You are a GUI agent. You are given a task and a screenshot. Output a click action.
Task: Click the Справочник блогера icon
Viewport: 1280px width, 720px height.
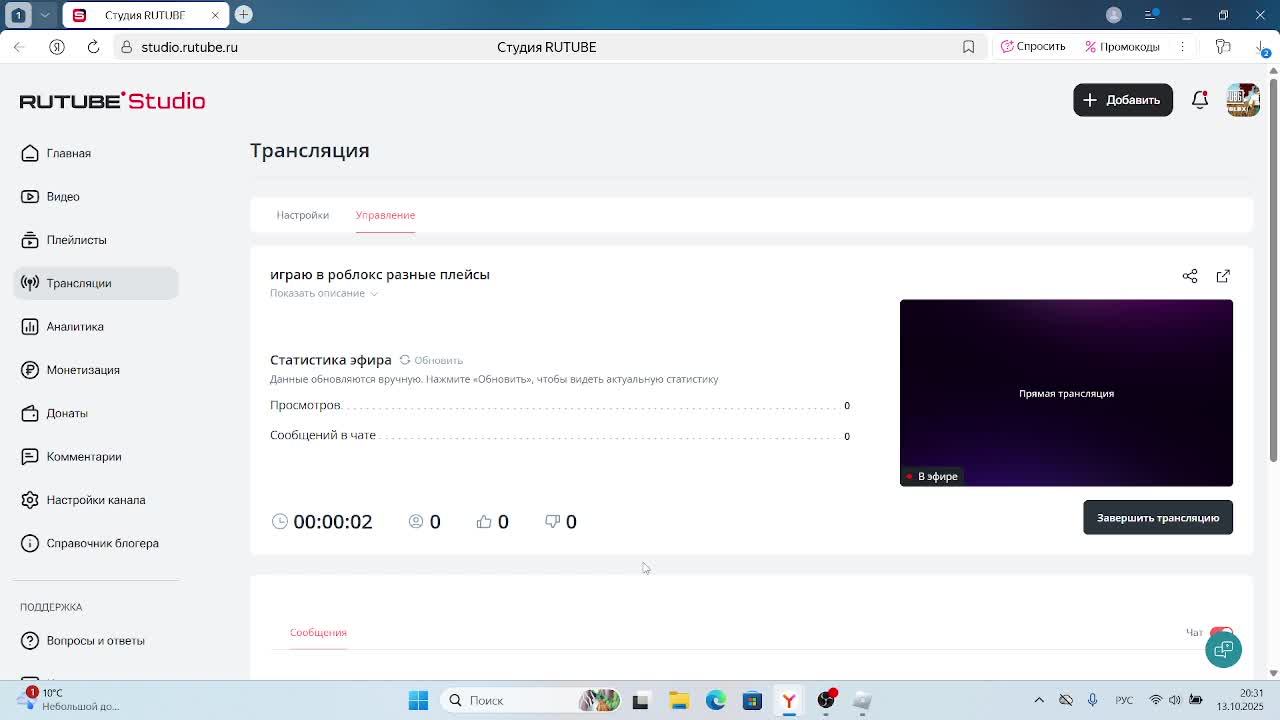(30, 543)
